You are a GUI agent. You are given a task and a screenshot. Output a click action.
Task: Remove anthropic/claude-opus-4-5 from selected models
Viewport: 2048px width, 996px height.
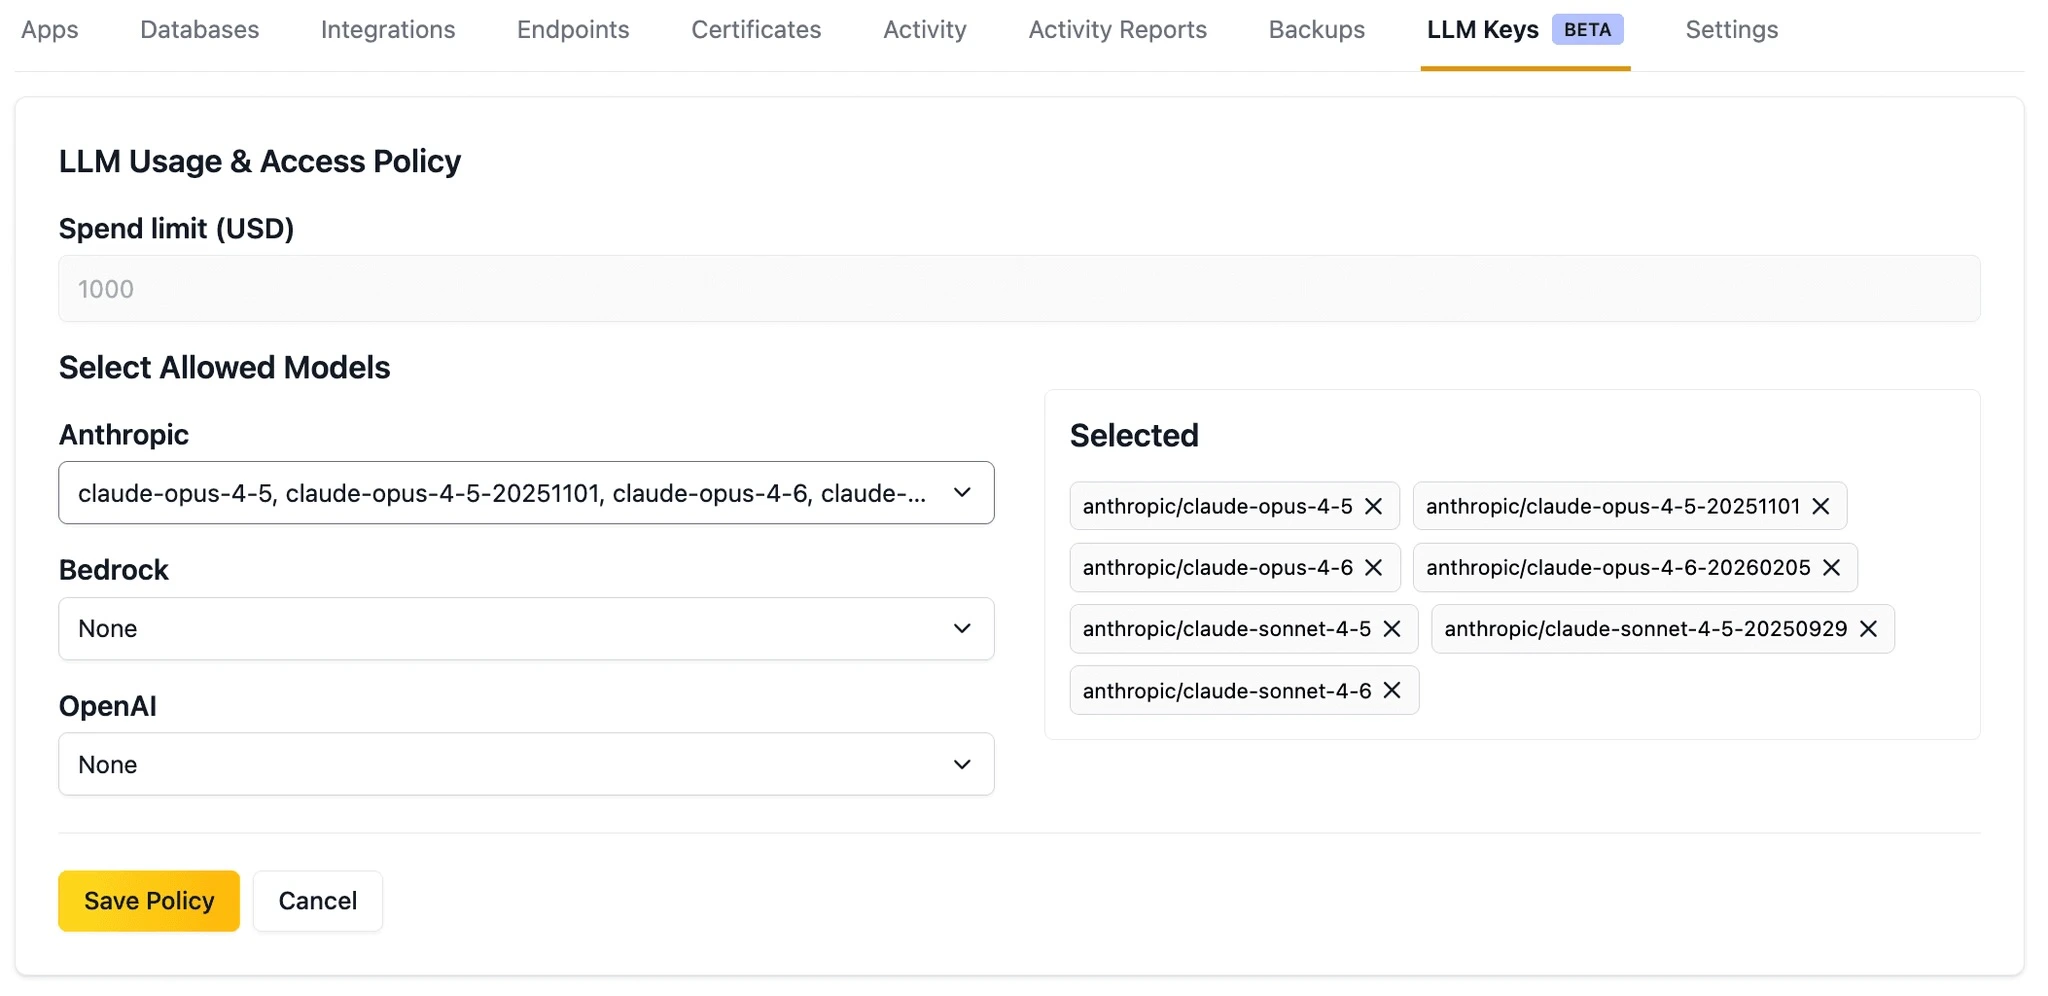coord(1373,506)
